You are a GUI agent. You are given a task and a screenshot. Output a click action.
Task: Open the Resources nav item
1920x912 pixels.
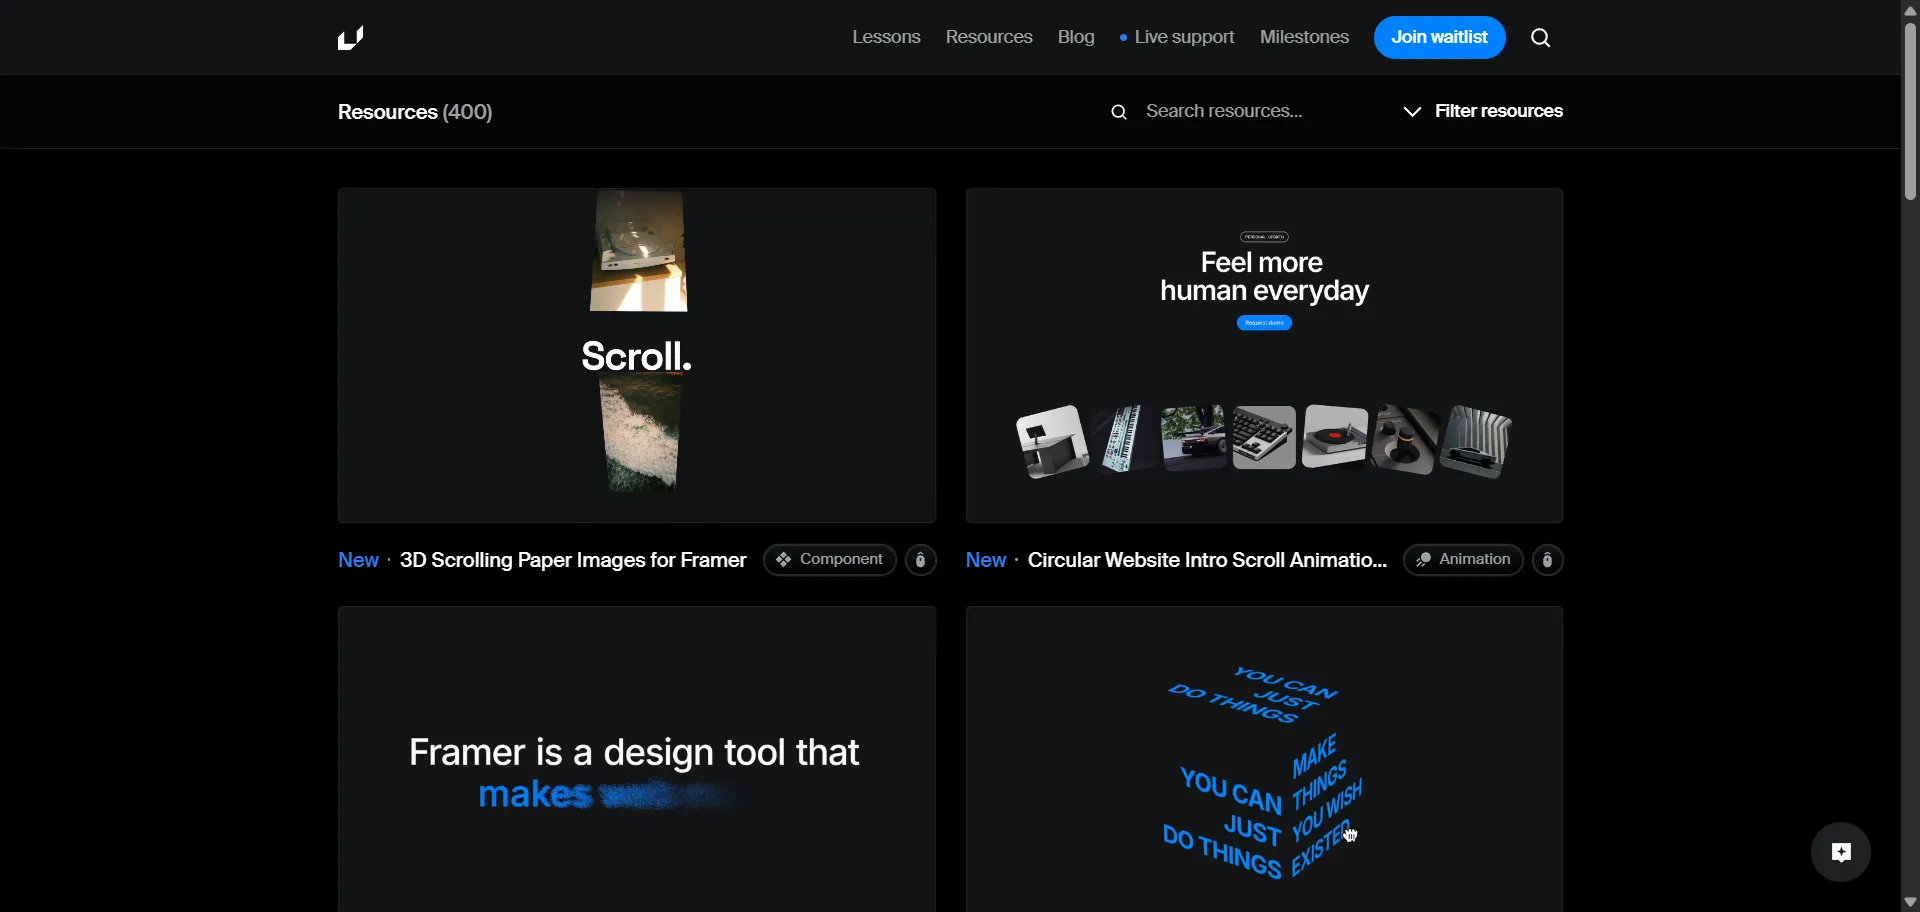pos(989,38)
